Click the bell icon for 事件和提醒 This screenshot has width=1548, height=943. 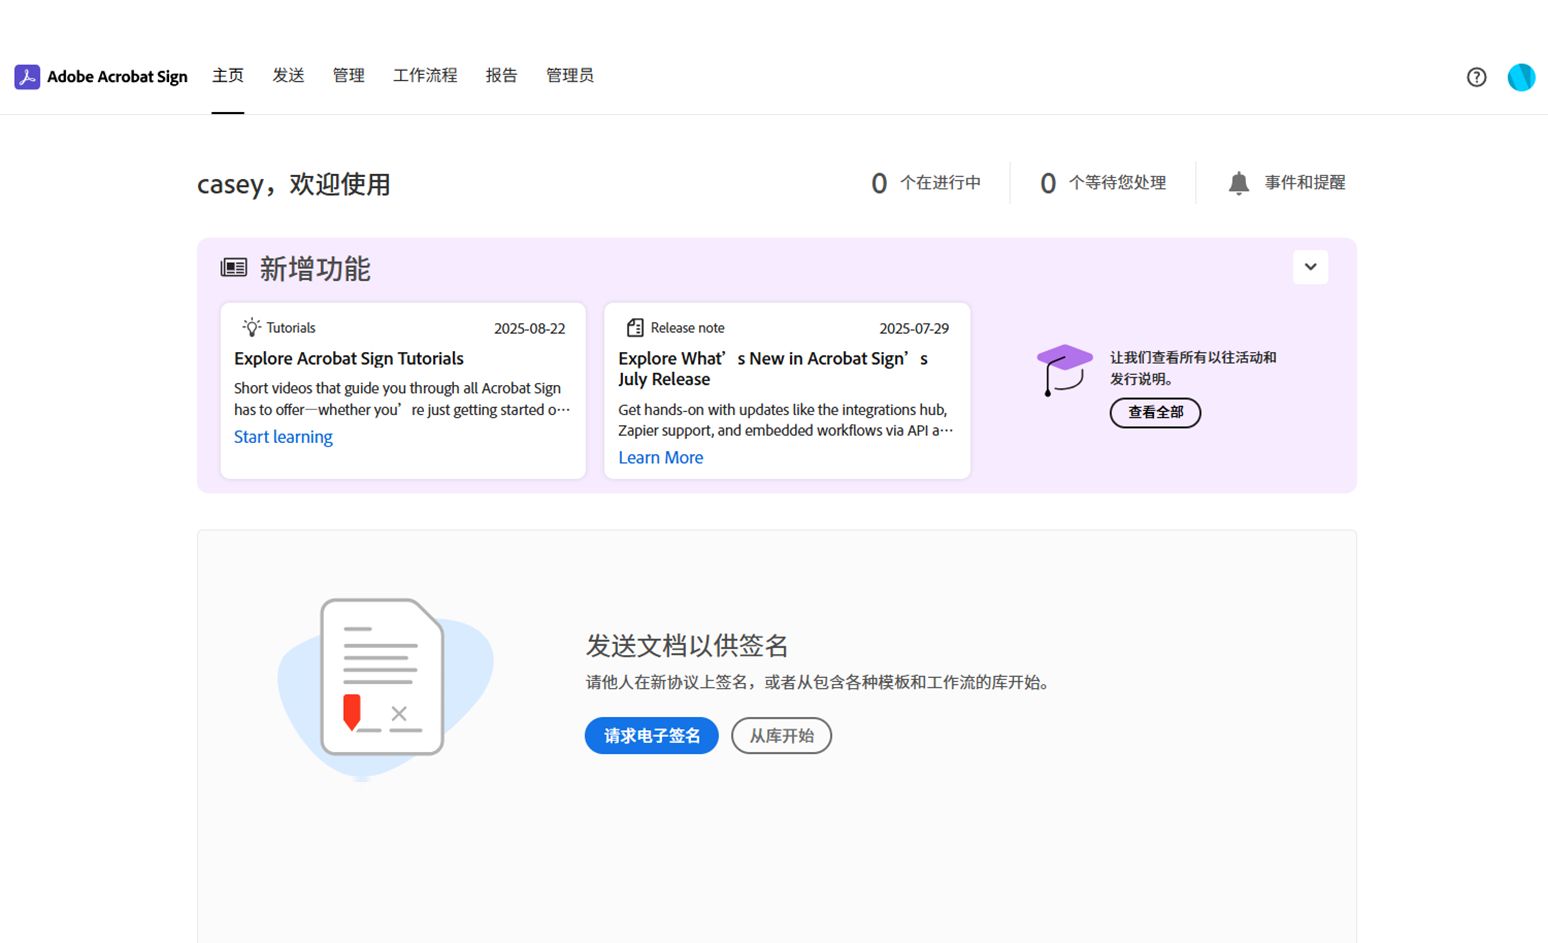(x=1239, y=183)
